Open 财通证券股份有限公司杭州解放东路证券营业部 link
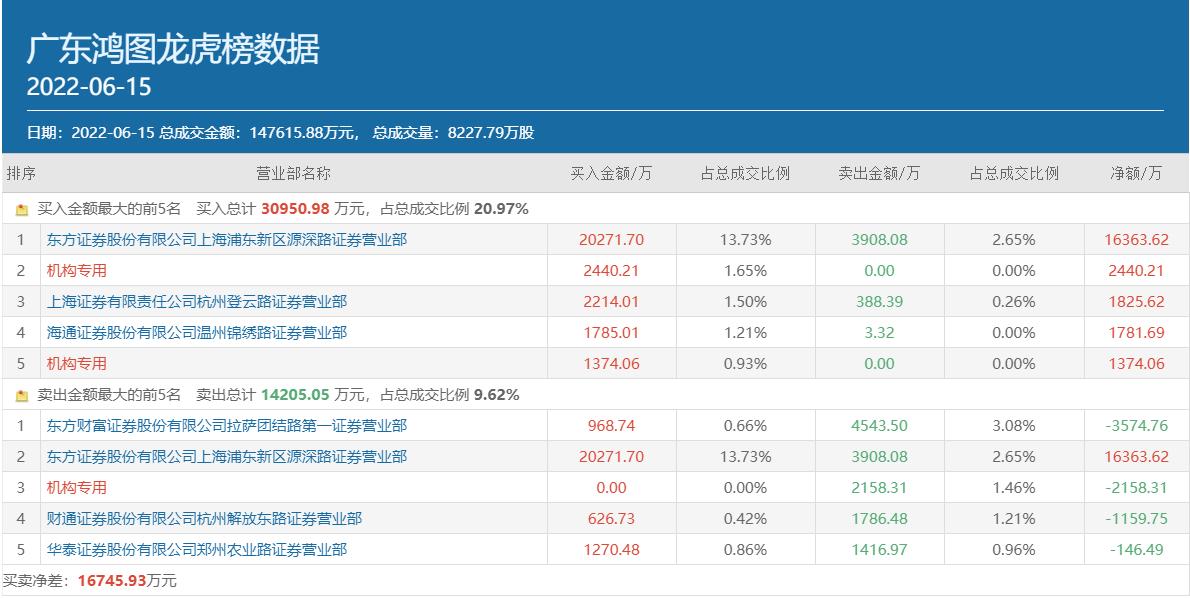The image size is (1190, 598). (204, 519)
